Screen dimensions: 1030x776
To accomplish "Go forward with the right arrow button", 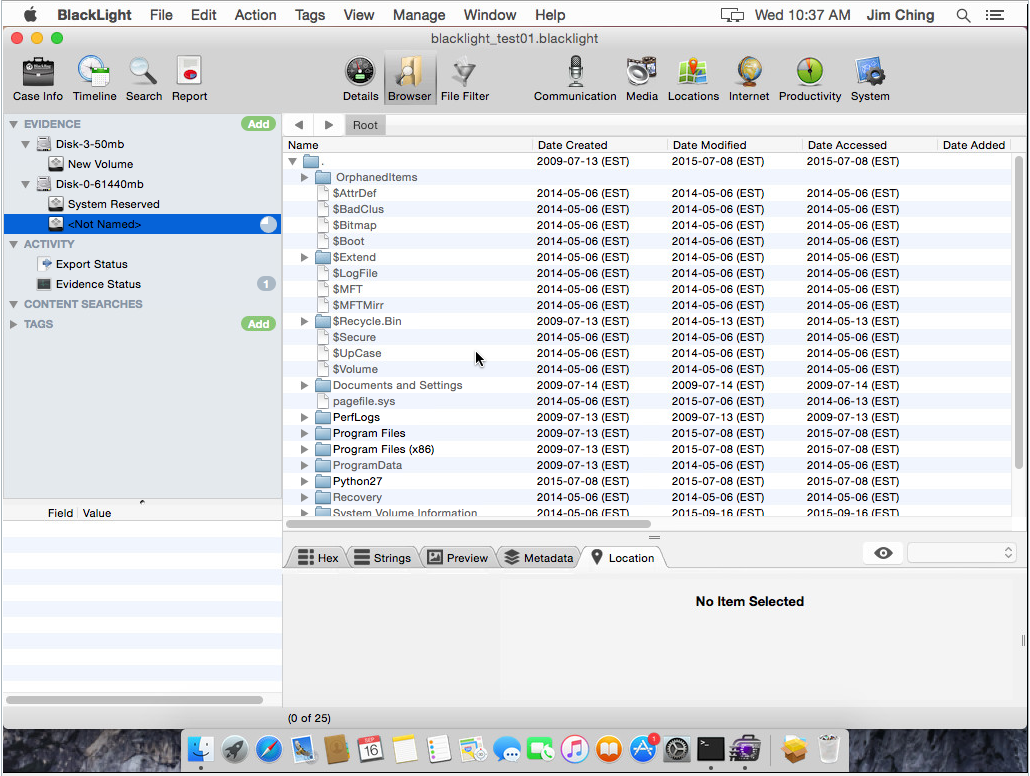I will coord(329,125).
